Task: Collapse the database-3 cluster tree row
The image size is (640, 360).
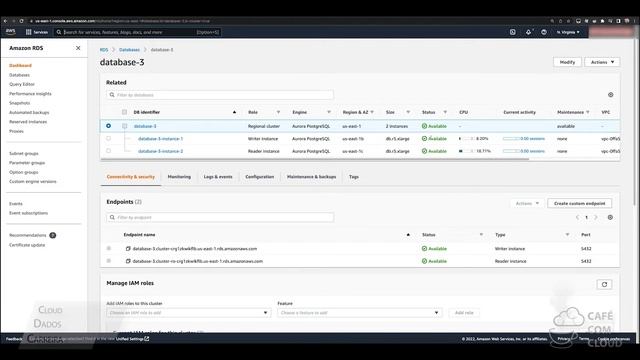Action: click(x=124, y=126)
